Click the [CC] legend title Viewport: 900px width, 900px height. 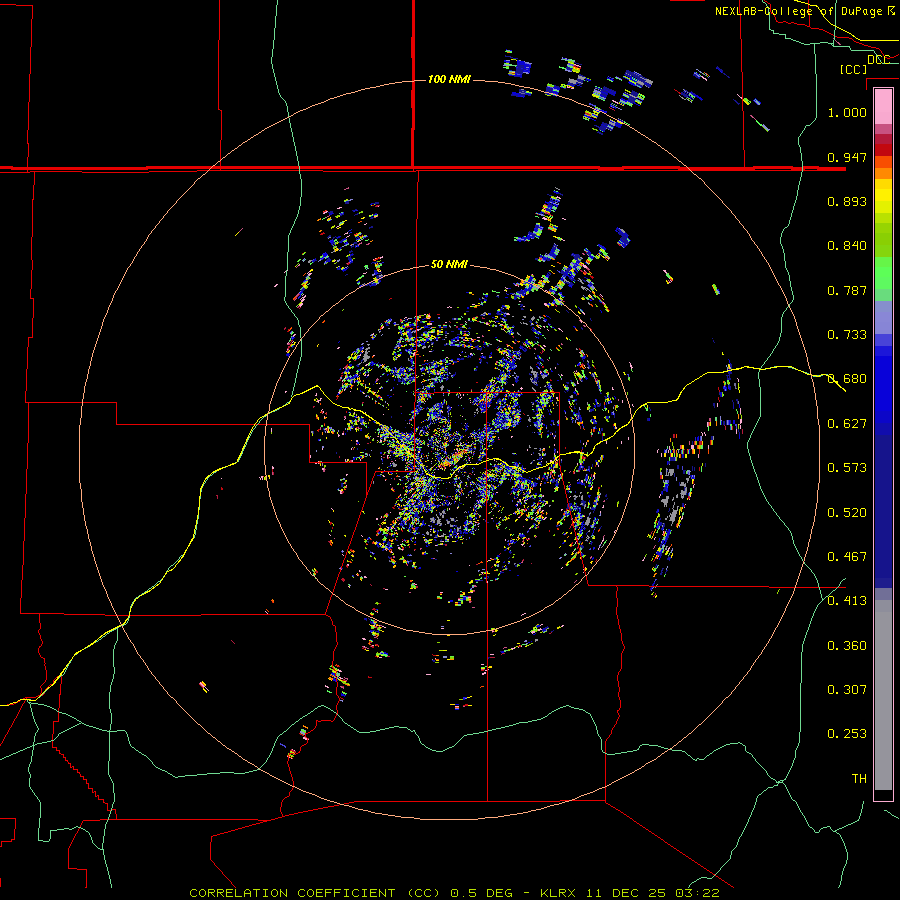click(853, 69)
